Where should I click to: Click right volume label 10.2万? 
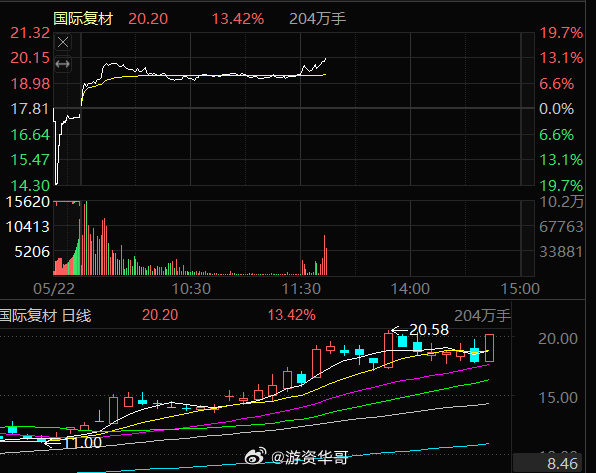click(x=561, y=202)
